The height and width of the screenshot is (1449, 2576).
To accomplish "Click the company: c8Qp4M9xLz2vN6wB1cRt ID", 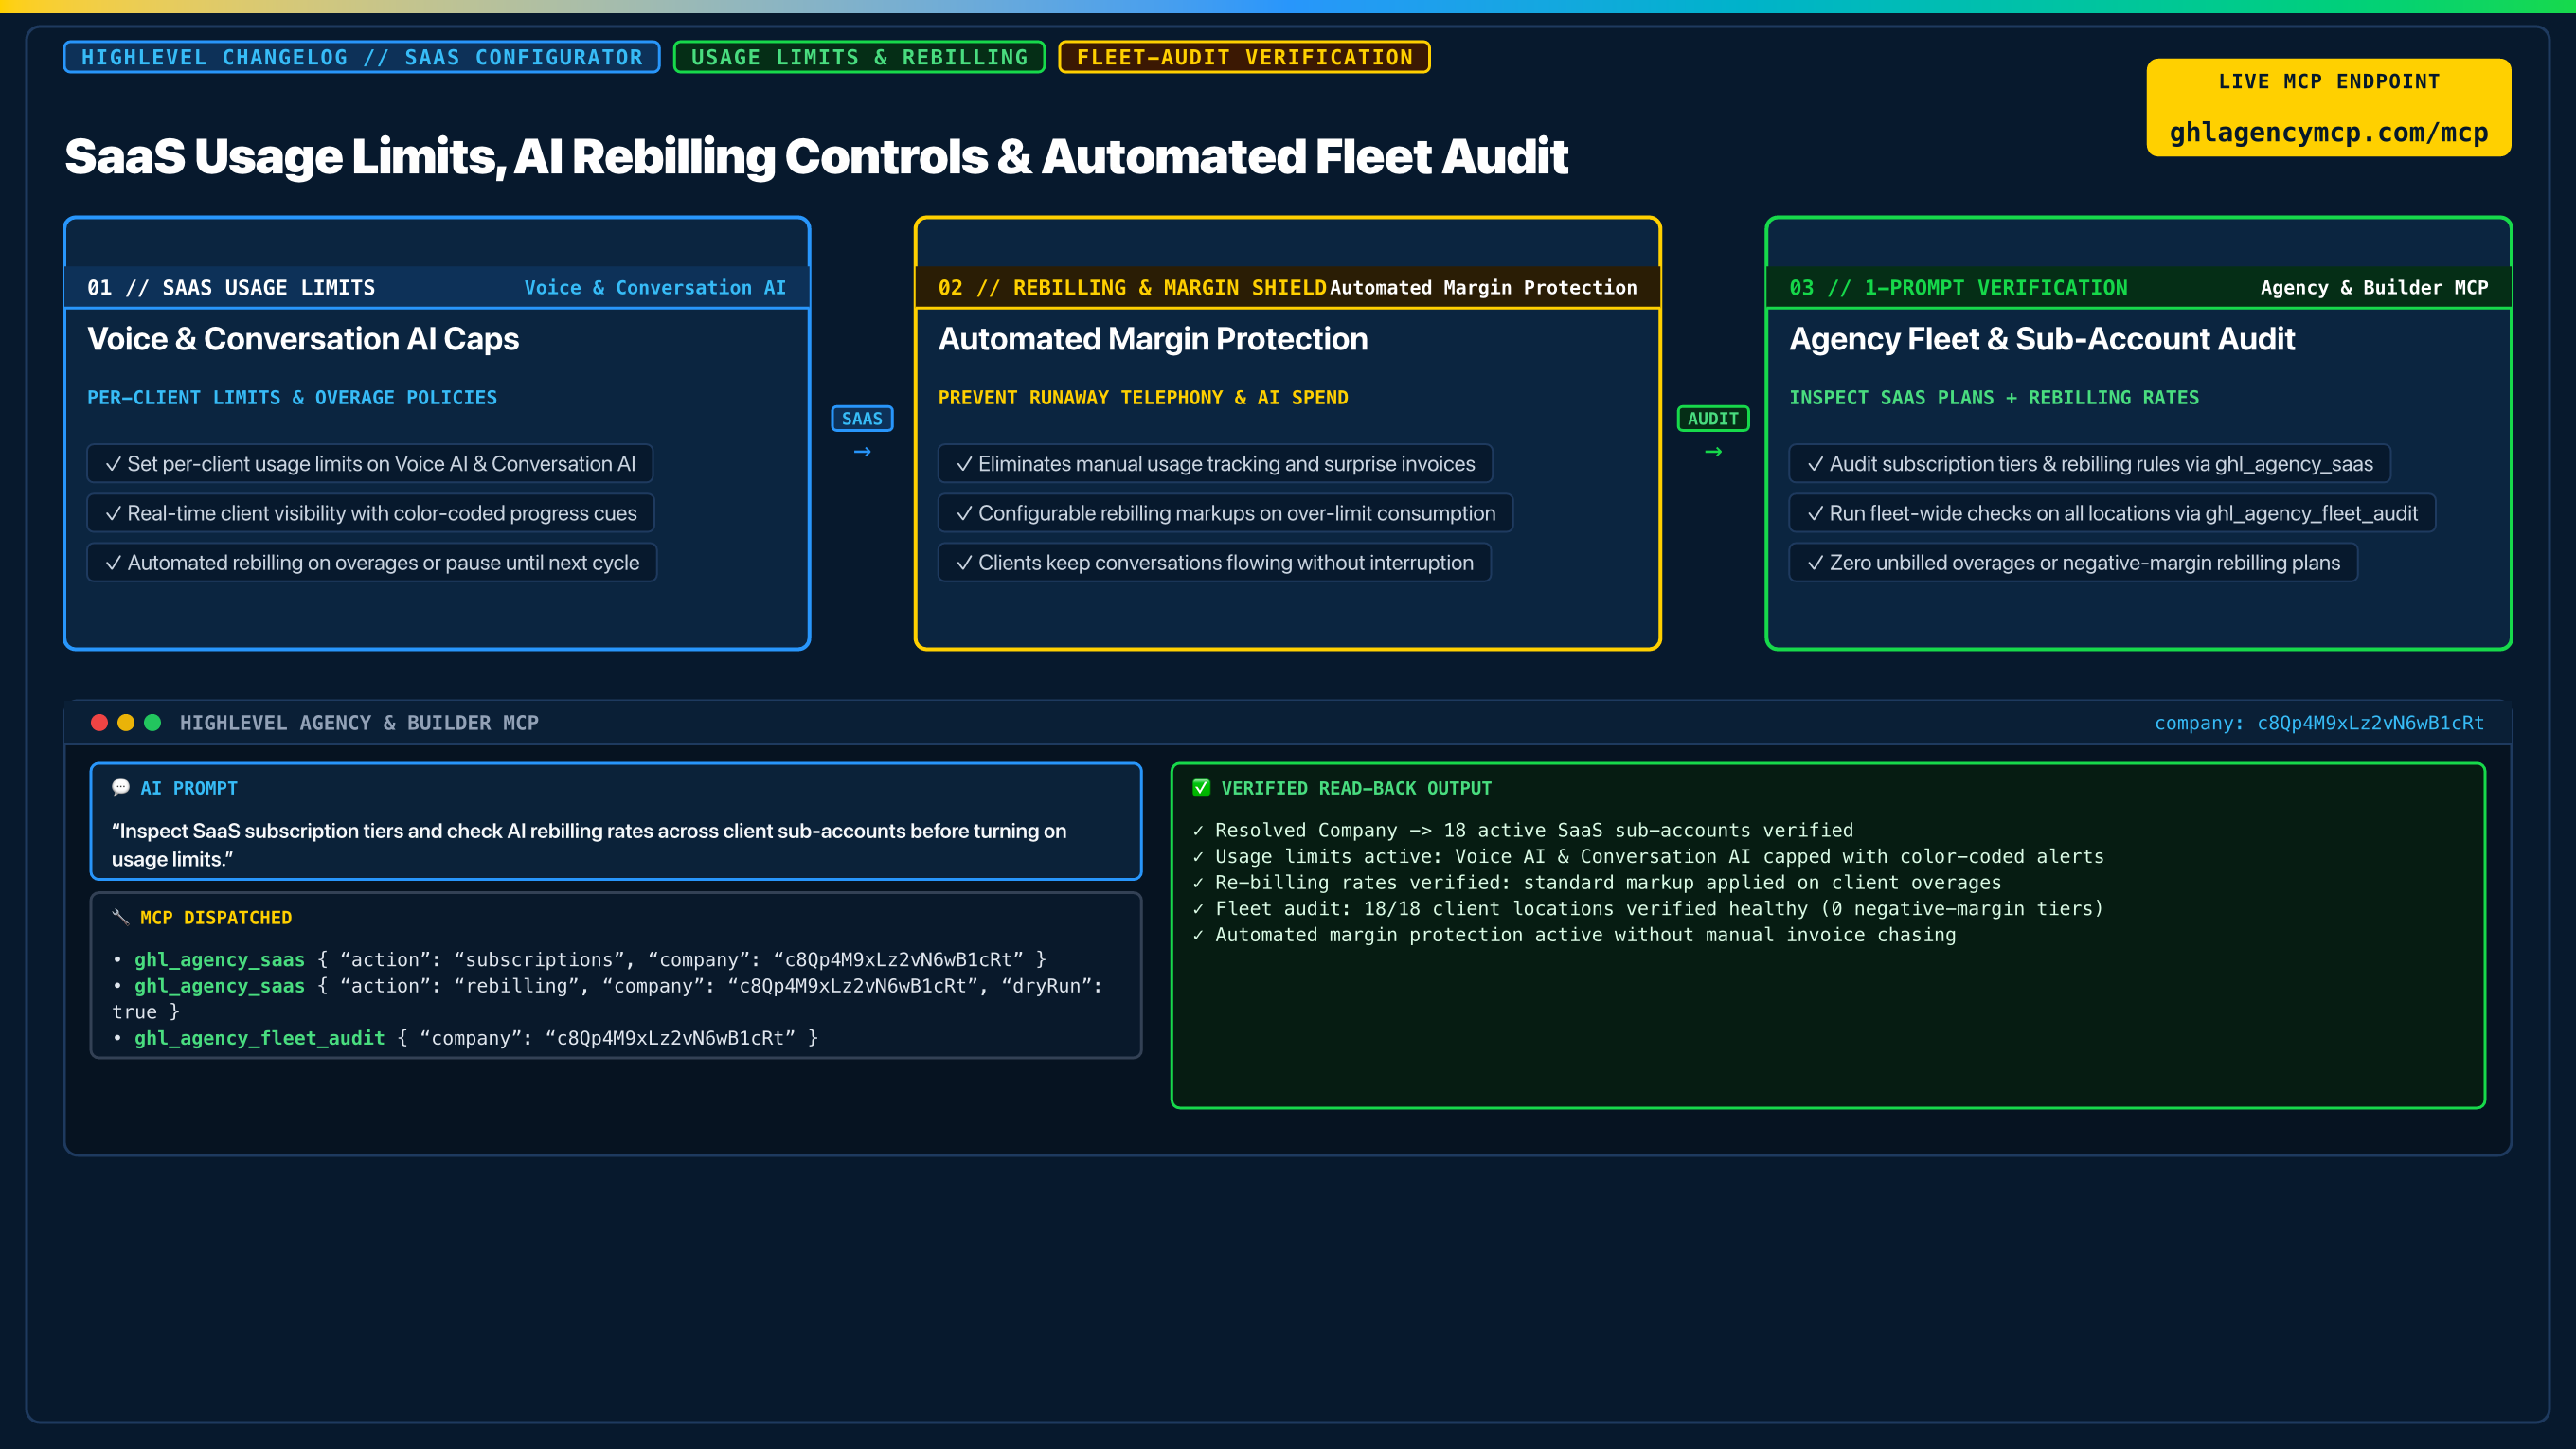I will tap(2319, 723).
